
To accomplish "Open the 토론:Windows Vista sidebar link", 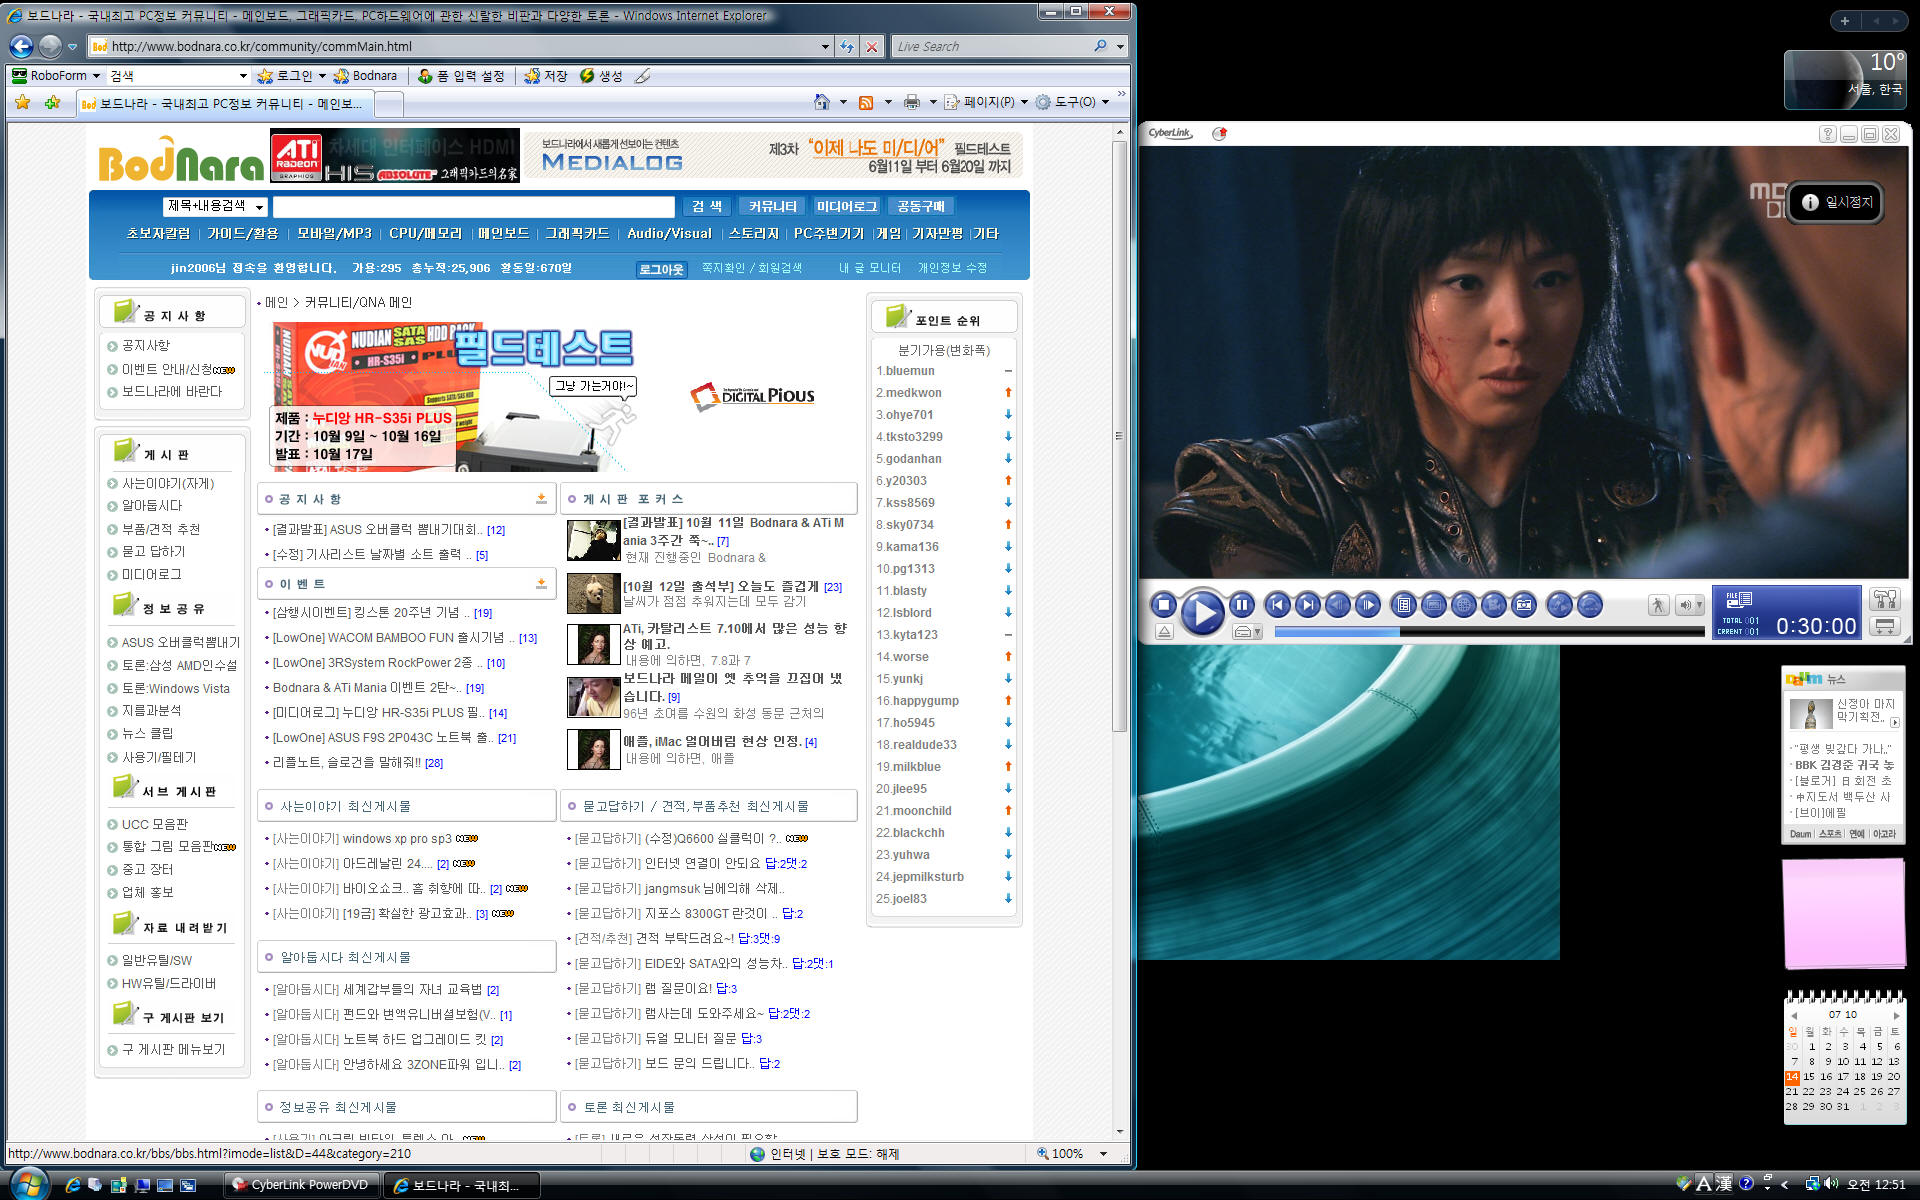I will click(x=175, y=688).
